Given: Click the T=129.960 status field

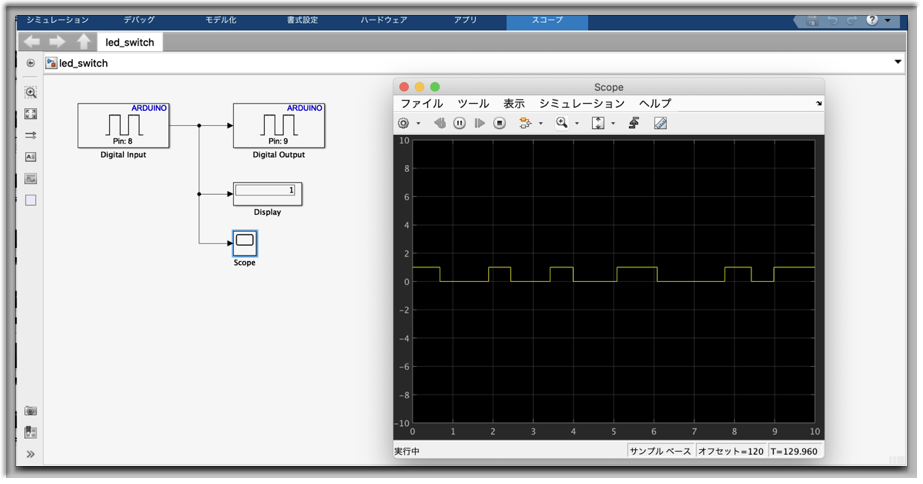Looking at the screenshot, I should pos(794,451).
